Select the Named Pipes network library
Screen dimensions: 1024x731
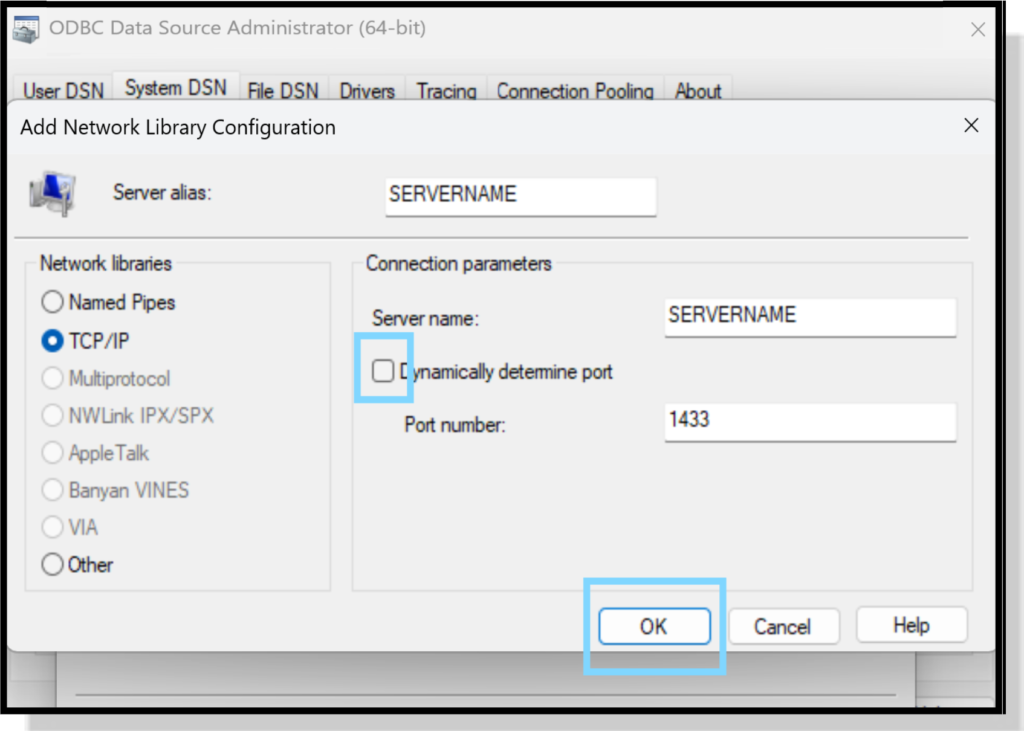[52, 302]
